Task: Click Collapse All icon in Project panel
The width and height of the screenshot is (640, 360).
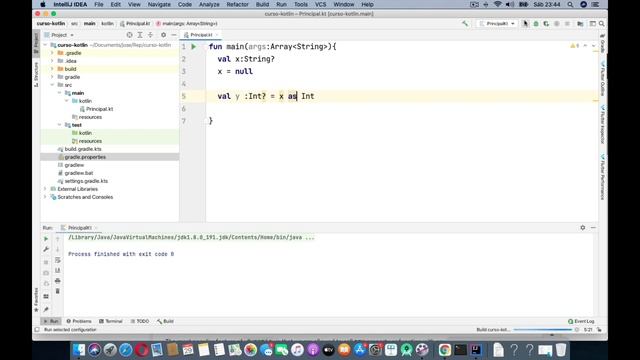Action: coord(150,35)
